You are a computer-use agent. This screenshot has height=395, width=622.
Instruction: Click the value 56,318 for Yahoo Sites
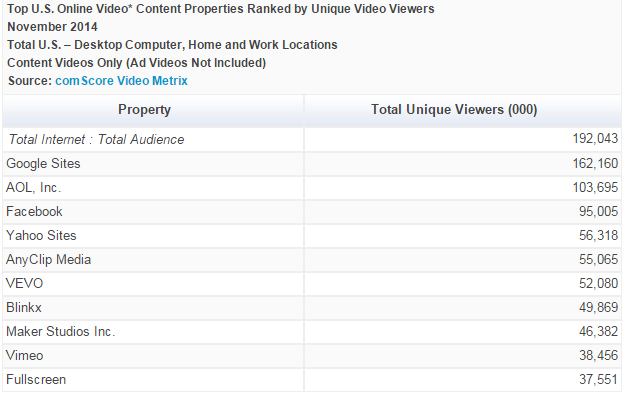[598, 236]
